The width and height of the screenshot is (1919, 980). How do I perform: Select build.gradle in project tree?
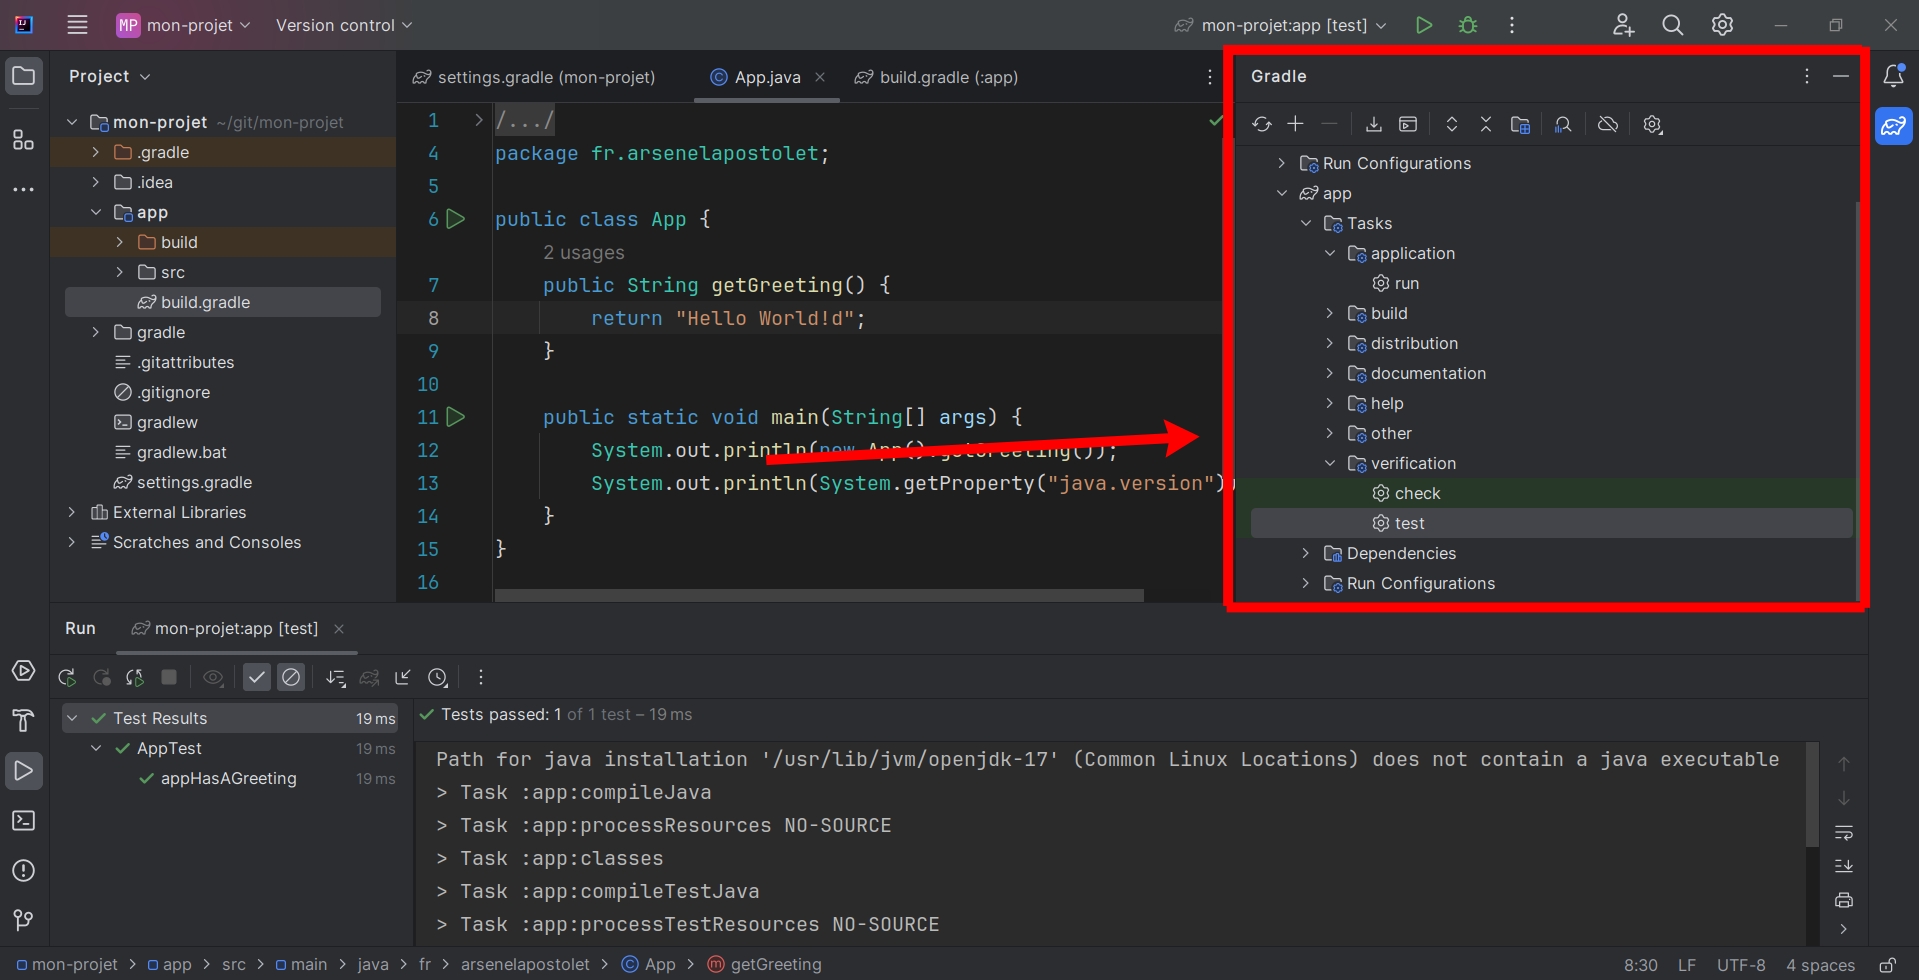223,302
